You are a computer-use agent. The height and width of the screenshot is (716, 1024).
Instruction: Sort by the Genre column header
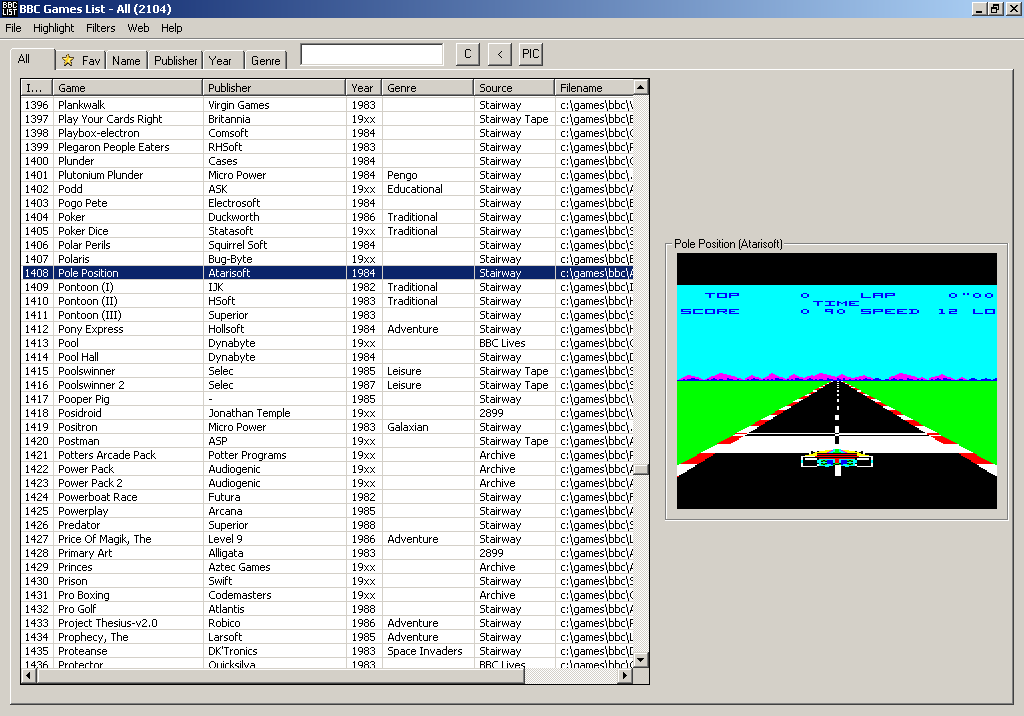coord(428,88)
